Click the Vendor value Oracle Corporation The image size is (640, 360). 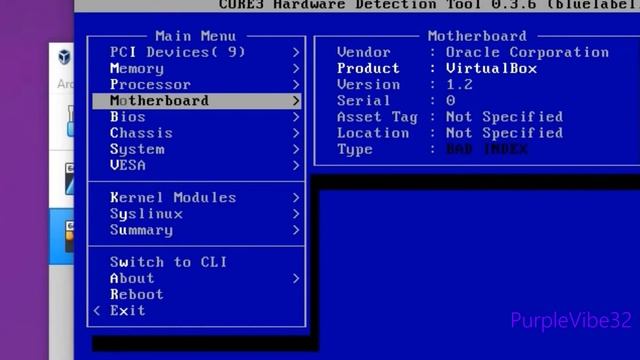tap(527, 52)
